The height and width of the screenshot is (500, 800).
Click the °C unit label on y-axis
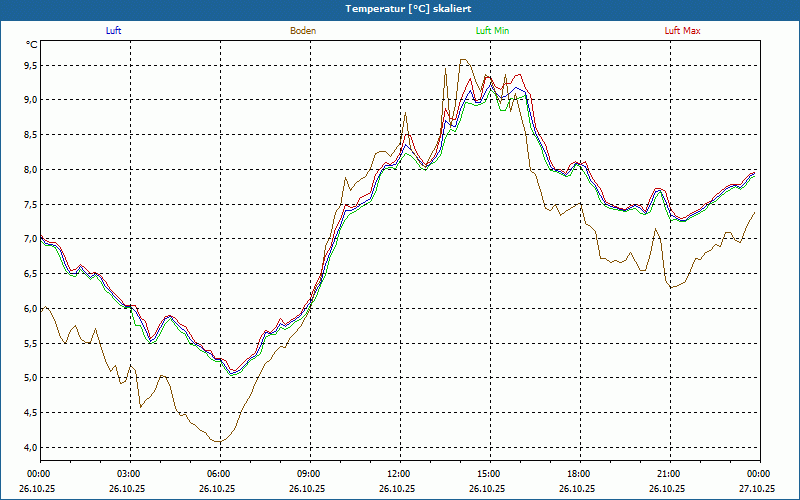tap(32, 45)
